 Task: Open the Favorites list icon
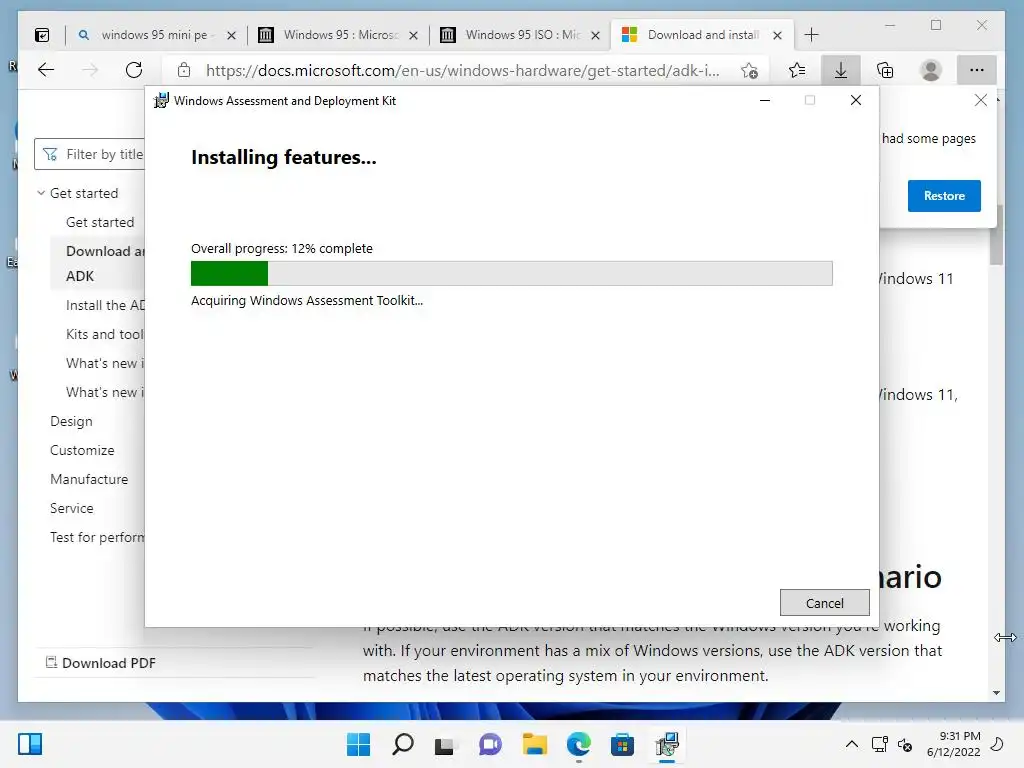[797, 70]
